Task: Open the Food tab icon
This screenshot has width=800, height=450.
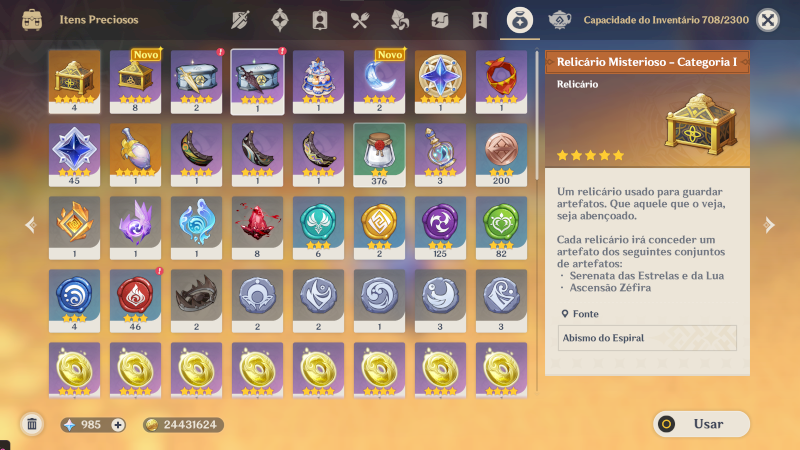Action: point(360,20)
